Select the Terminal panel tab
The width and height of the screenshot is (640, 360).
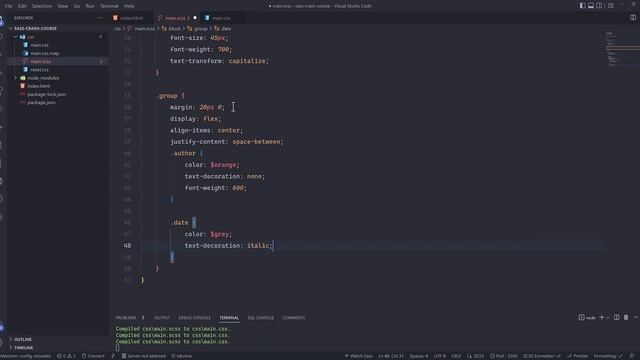pos(229,318)
